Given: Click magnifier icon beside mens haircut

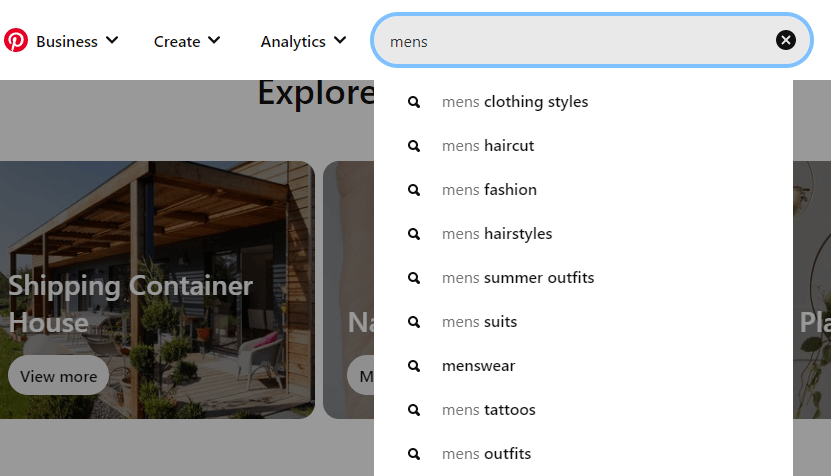Looking at the screenshot, I should click(414, 146).
